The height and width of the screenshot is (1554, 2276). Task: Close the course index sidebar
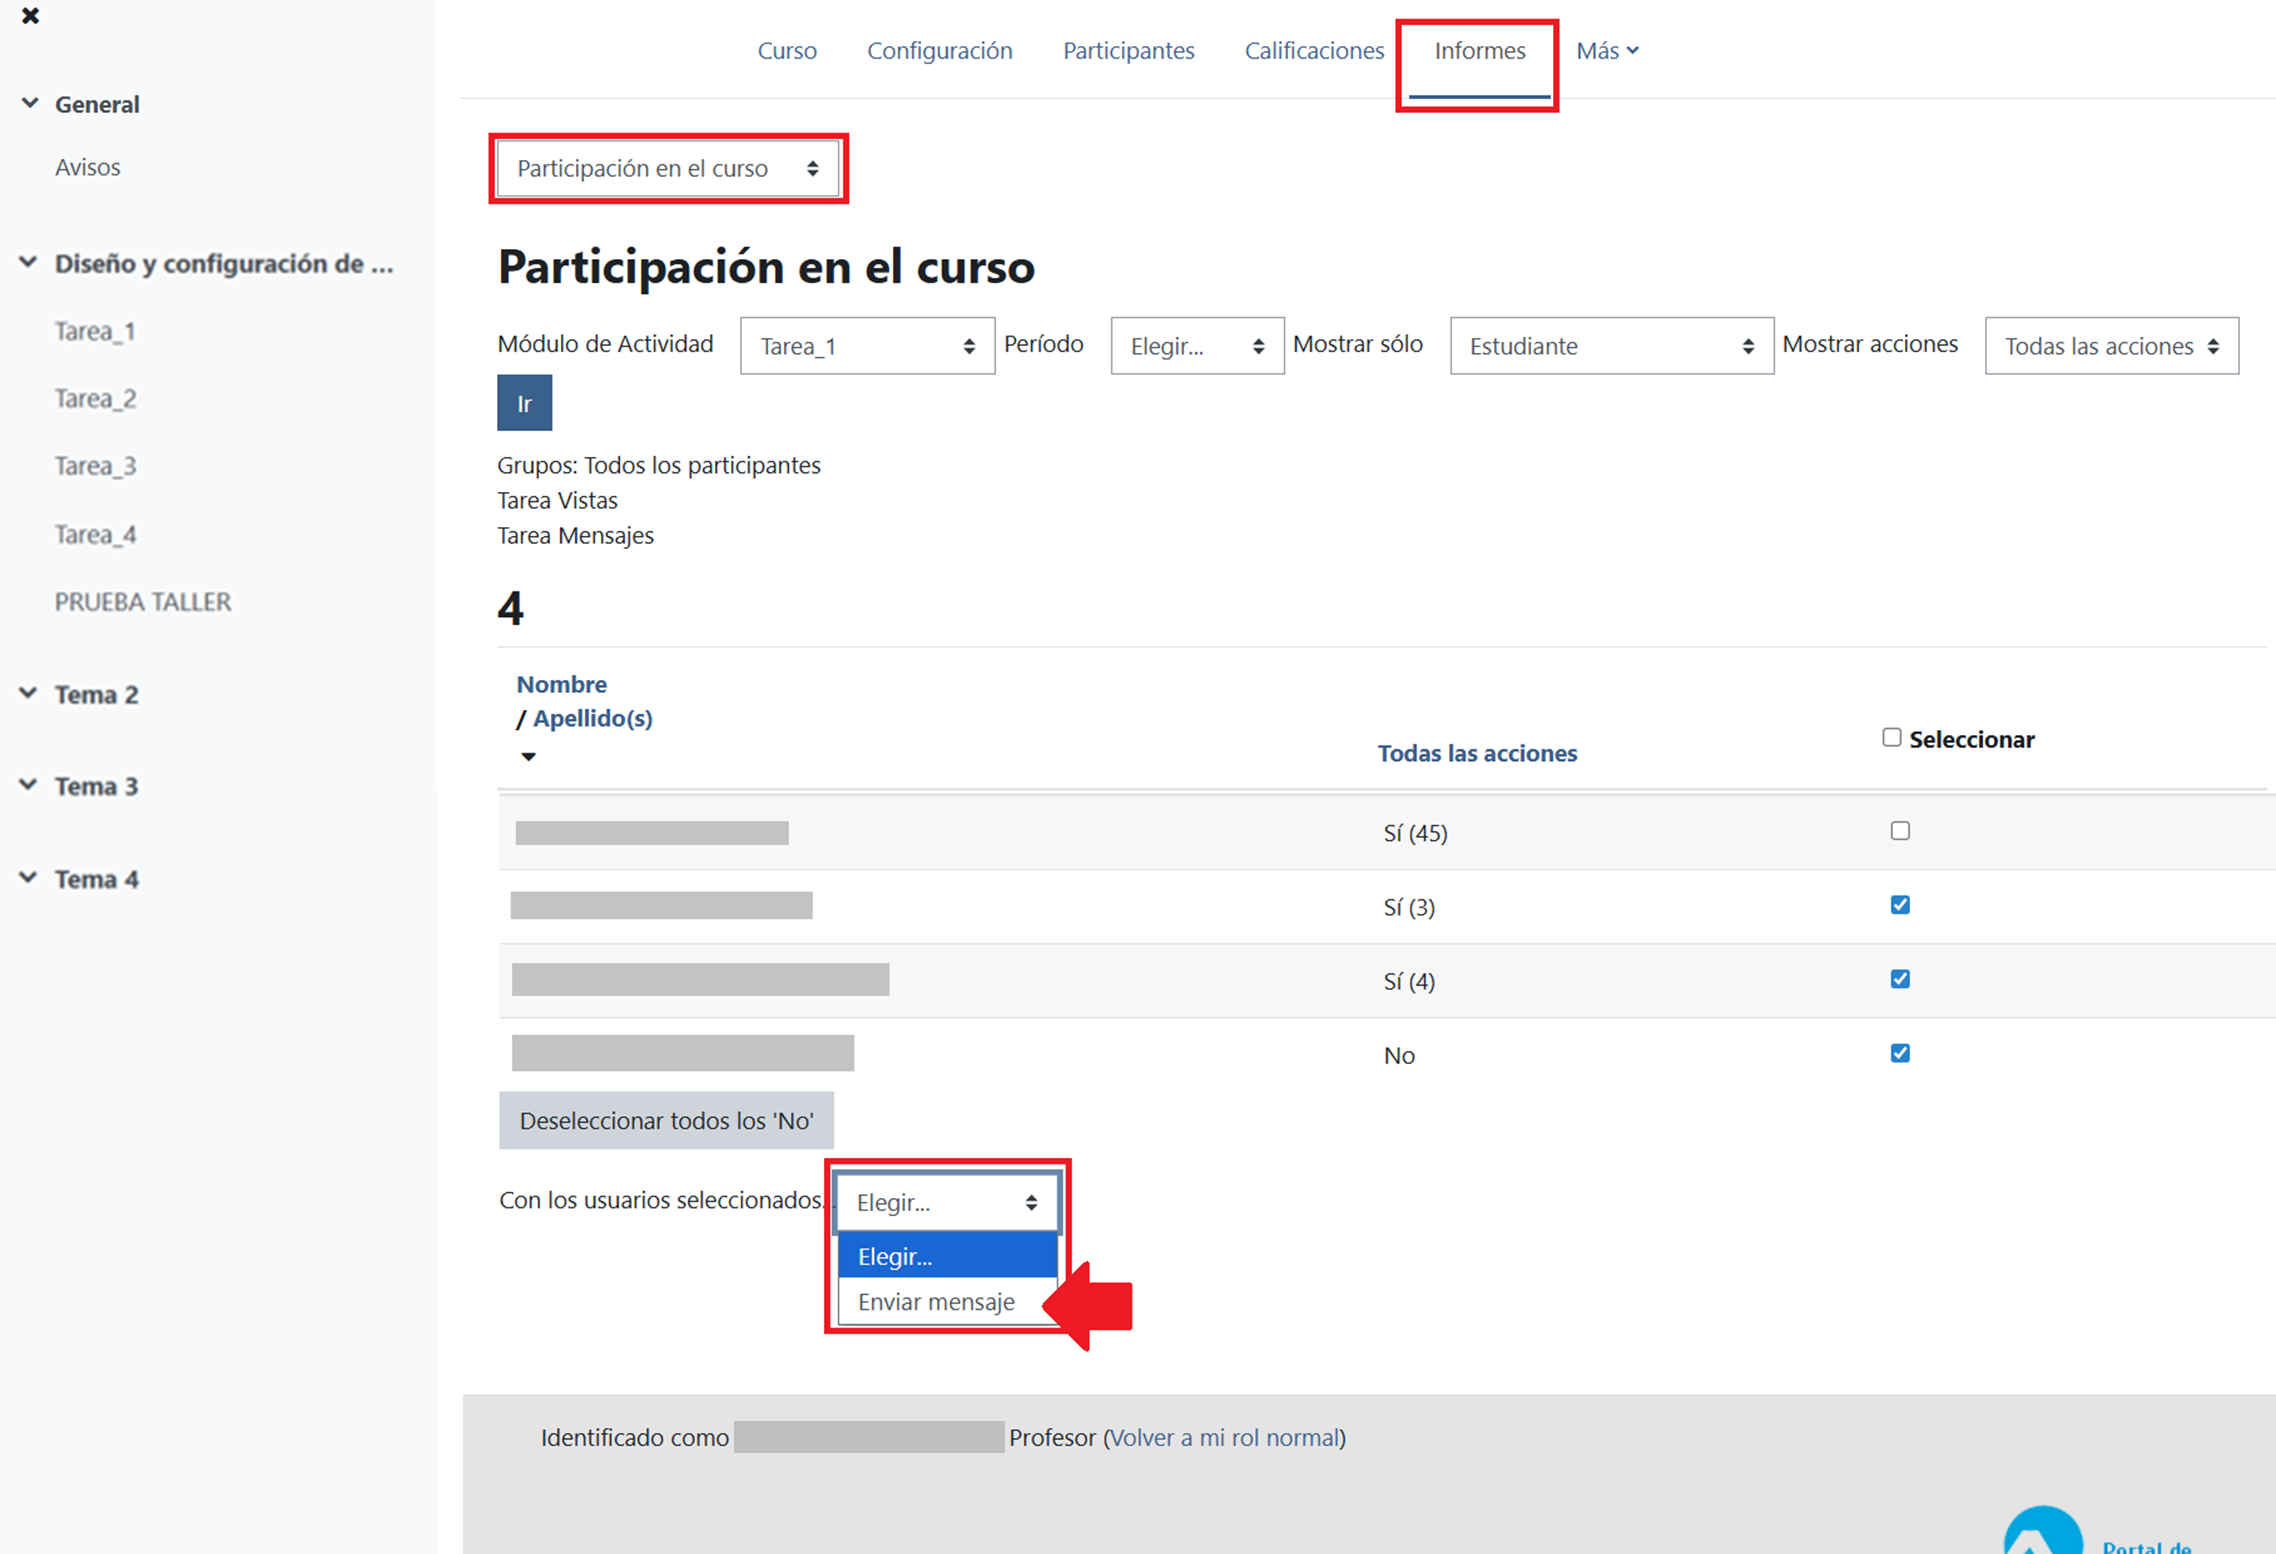pos(30,15)
